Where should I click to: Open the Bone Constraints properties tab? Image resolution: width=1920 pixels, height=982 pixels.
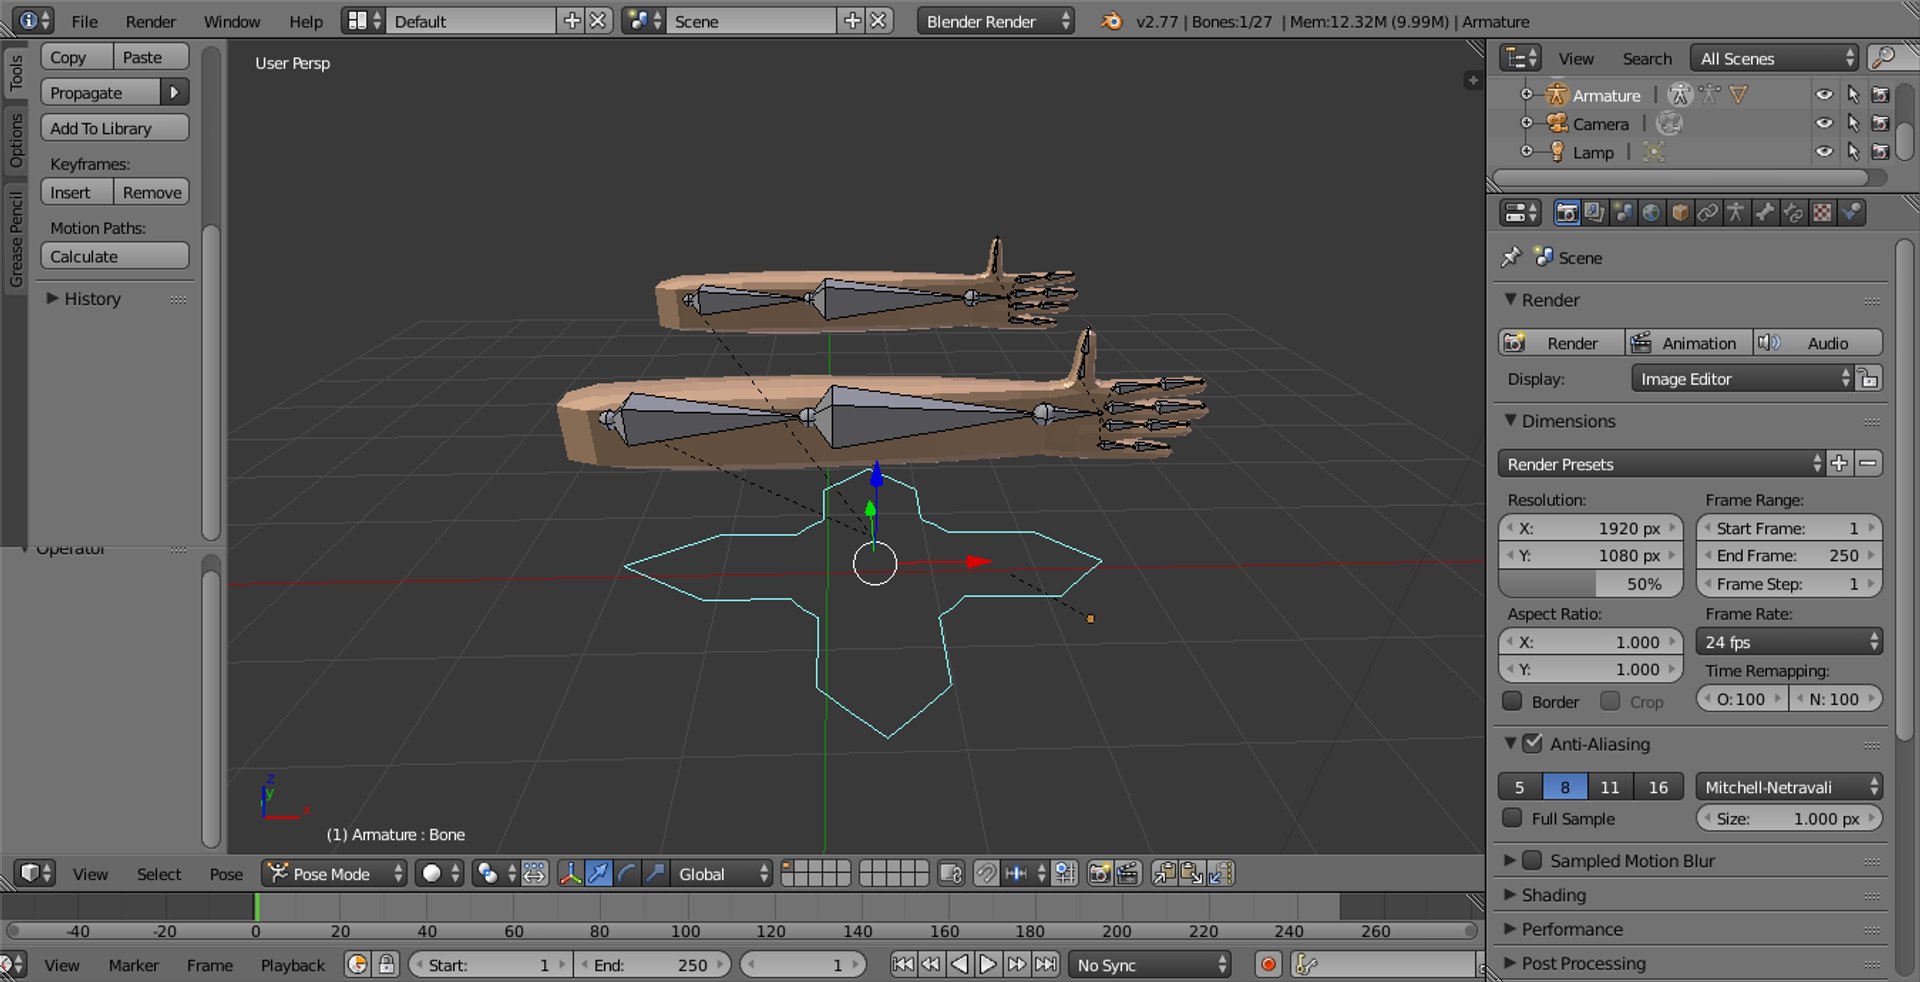coord(1794,212)
